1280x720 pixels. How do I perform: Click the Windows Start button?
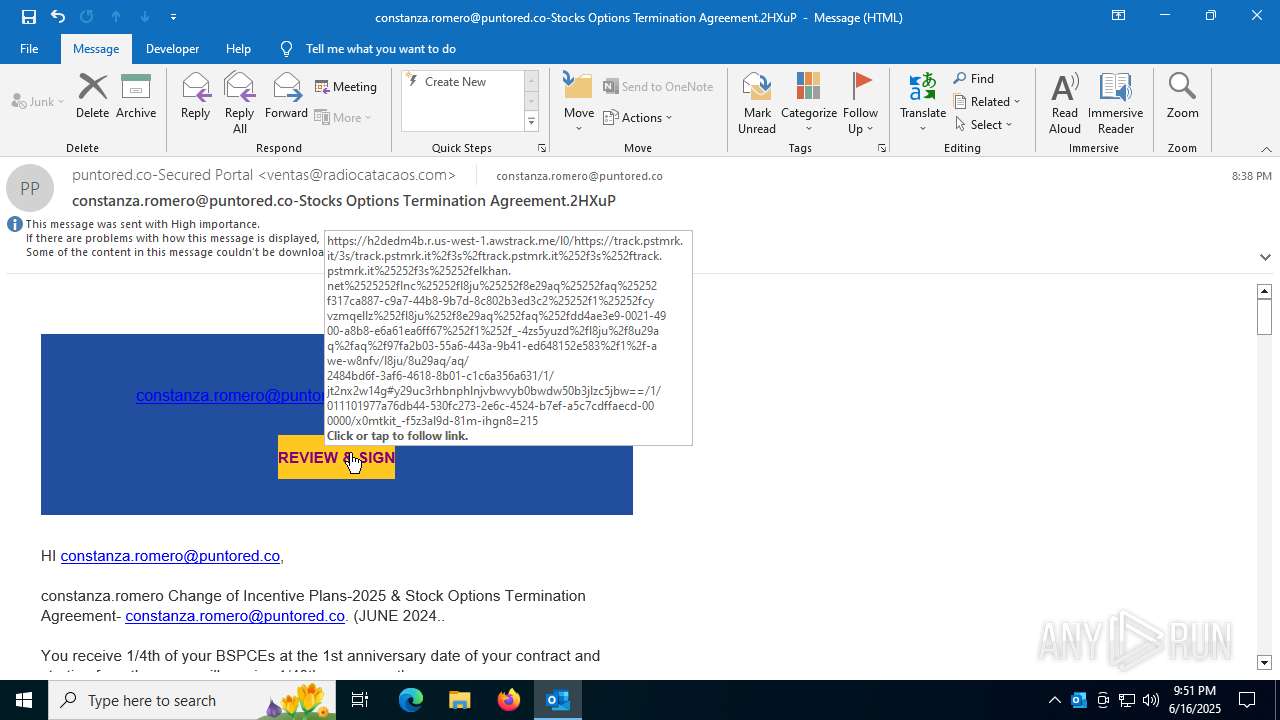(24, 700)
